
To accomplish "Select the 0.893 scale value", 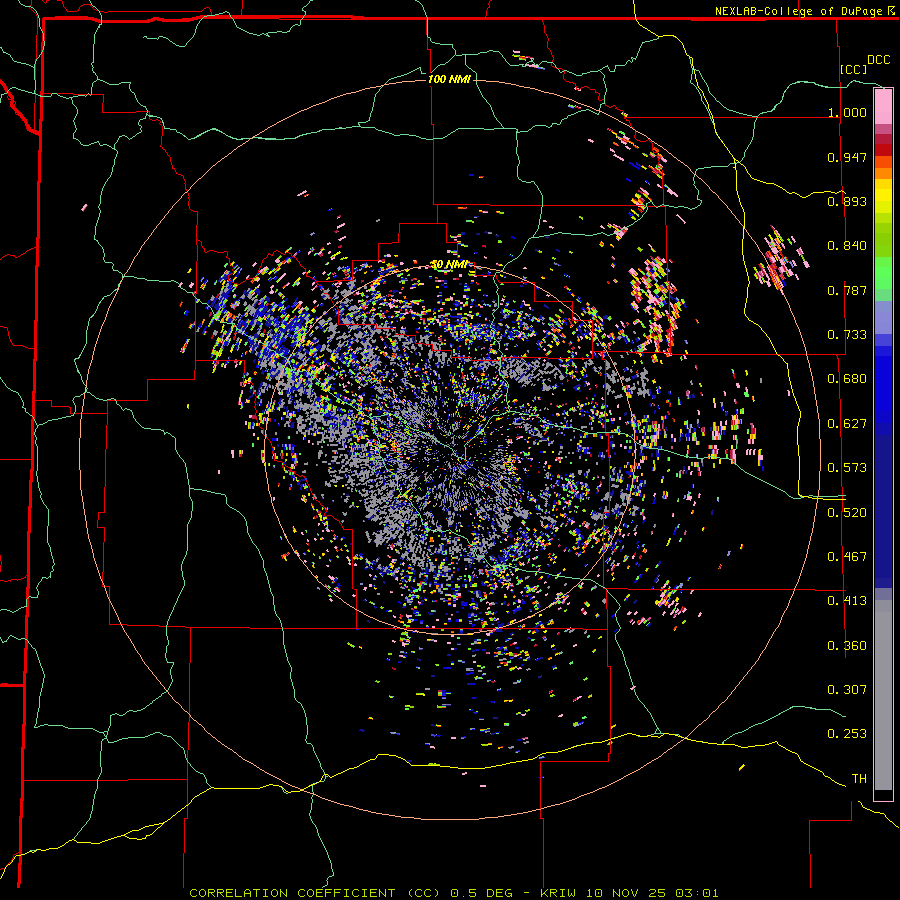I will click(x=847, y=201).
